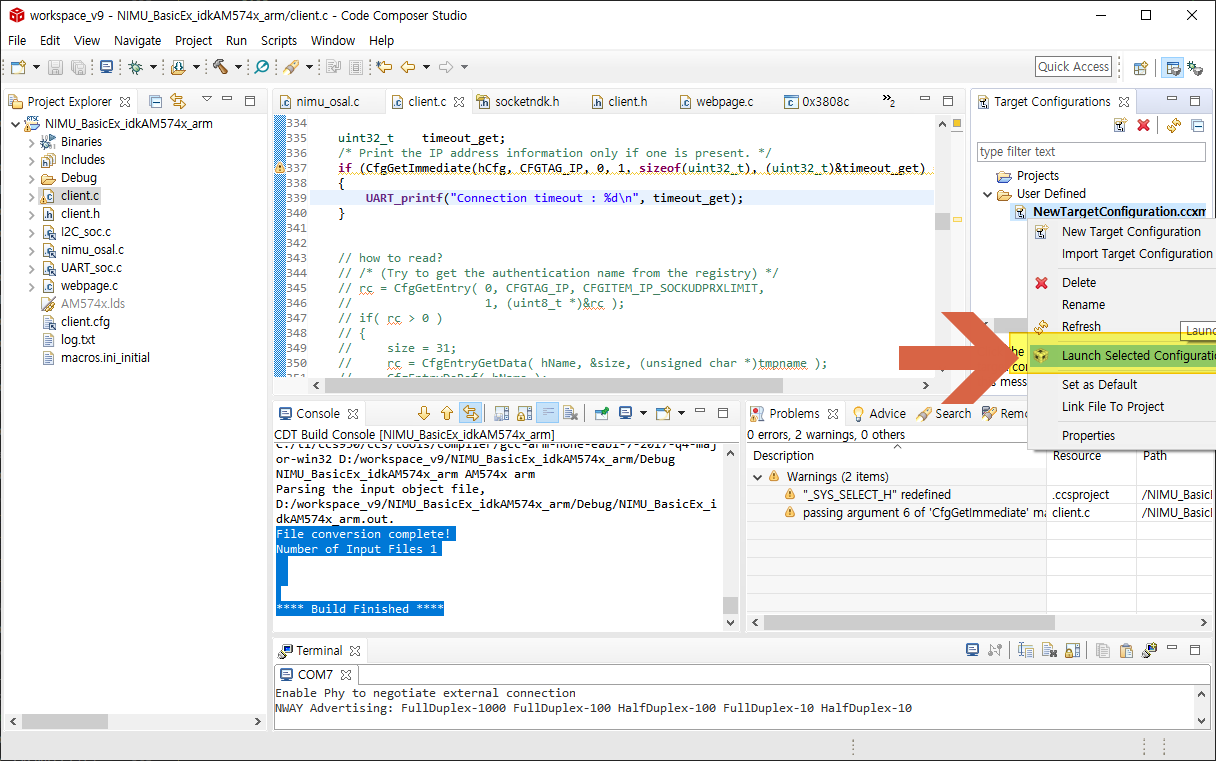Open Back history dropdown arrow

click(426, 67)
